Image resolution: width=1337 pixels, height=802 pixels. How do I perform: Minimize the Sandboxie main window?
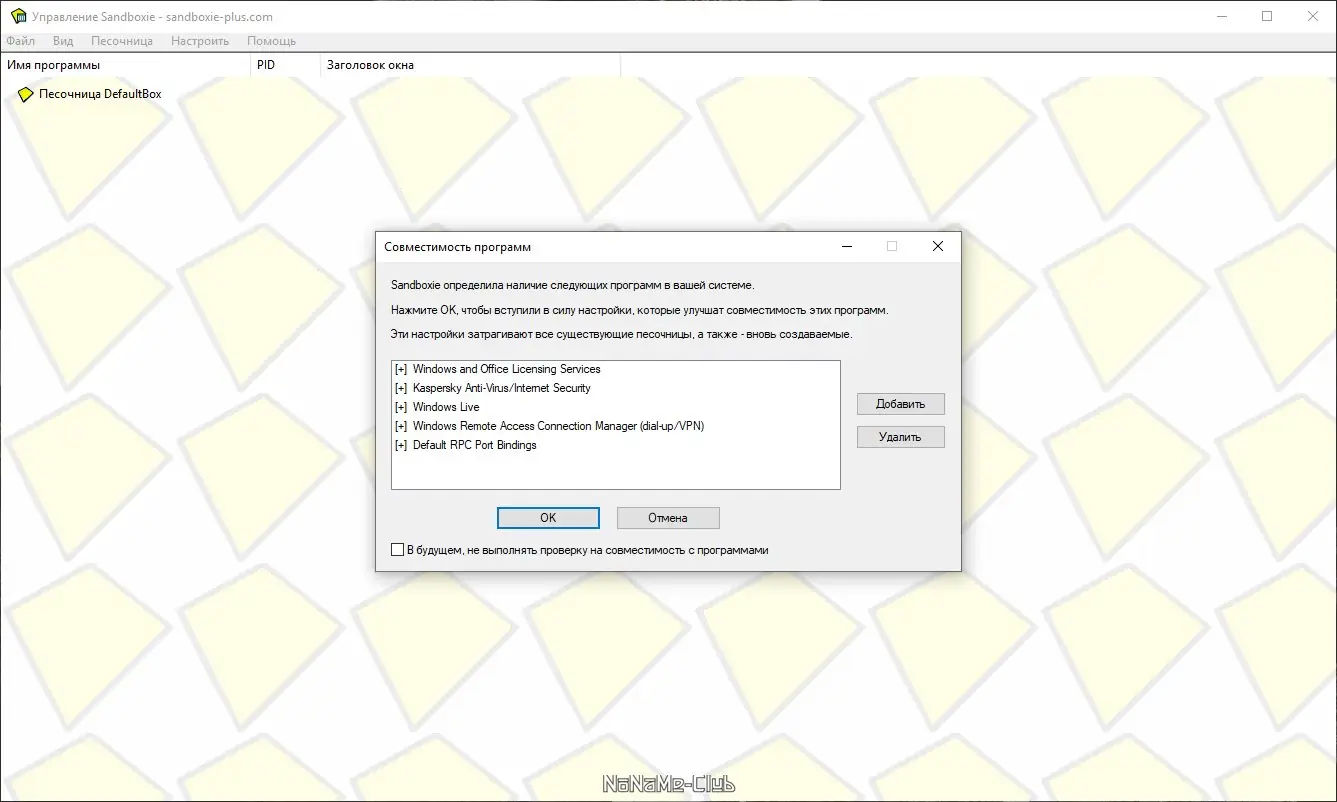(x=1222, y=16)
